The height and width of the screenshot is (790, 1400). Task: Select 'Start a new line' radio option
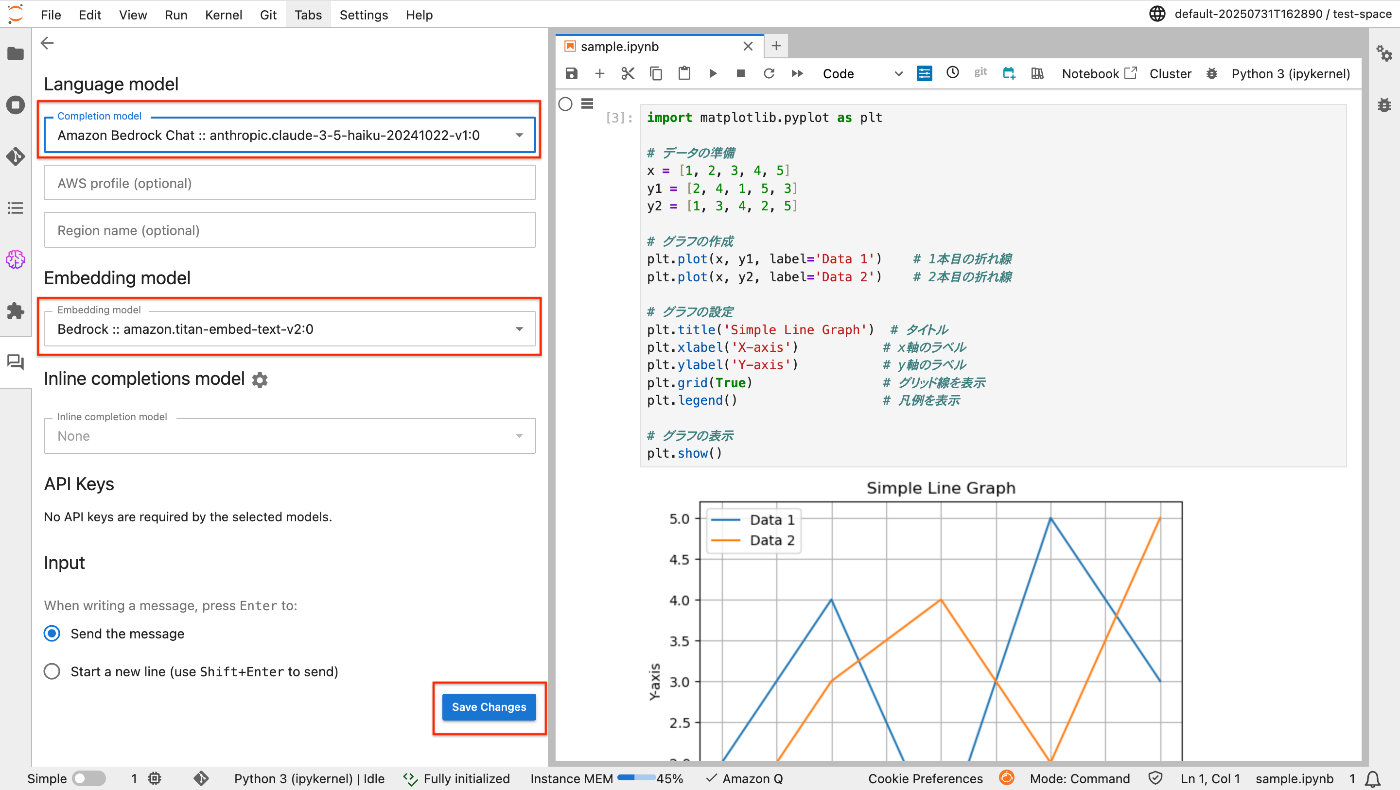pos(52,671)
